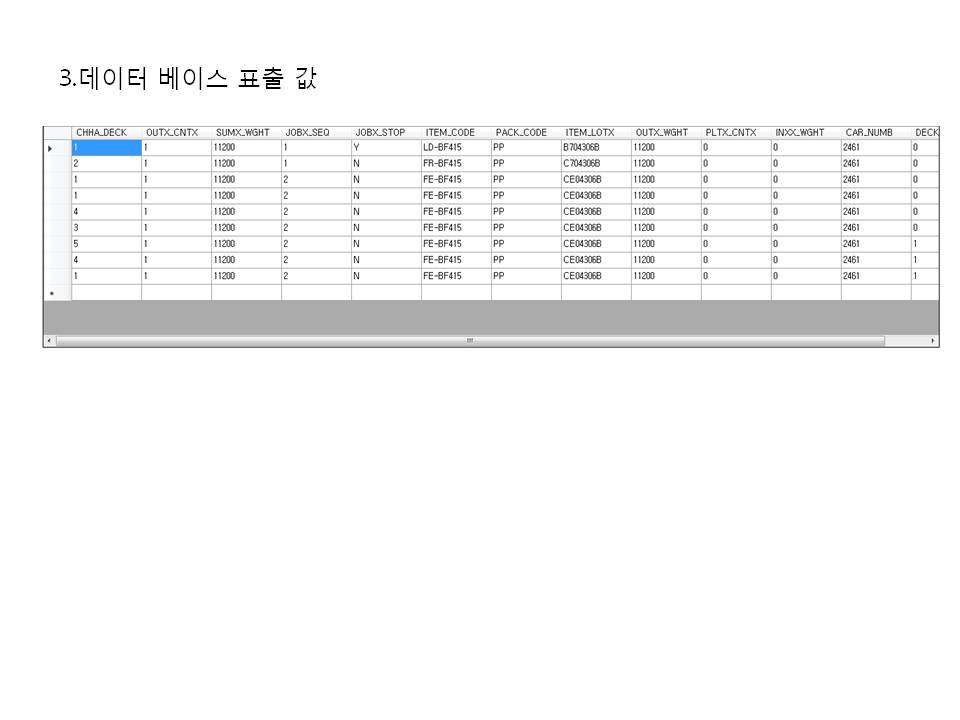Click the horizontal scrollbar left arrow
This screenshot has height=720, width=960.
(49, 341)
